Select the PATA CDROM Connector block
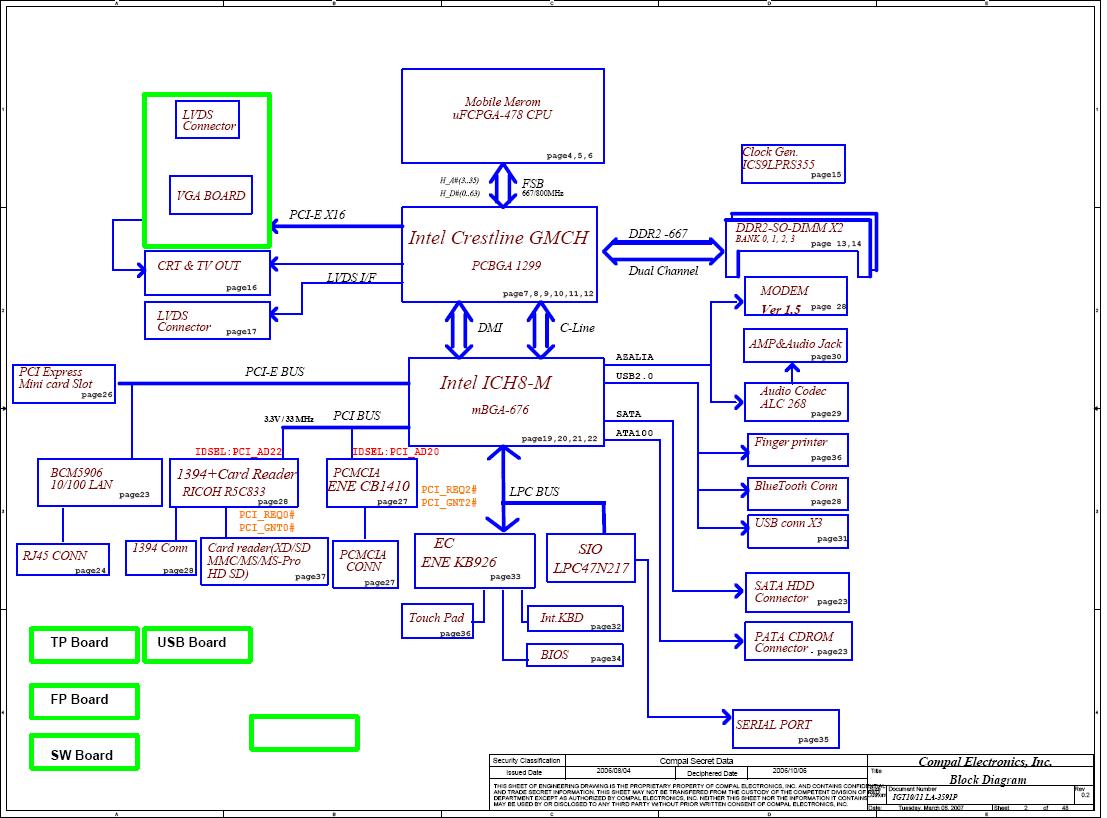The height and width of the screenshot is (818, 1107). pyautogui.click(x=798, y=641)
